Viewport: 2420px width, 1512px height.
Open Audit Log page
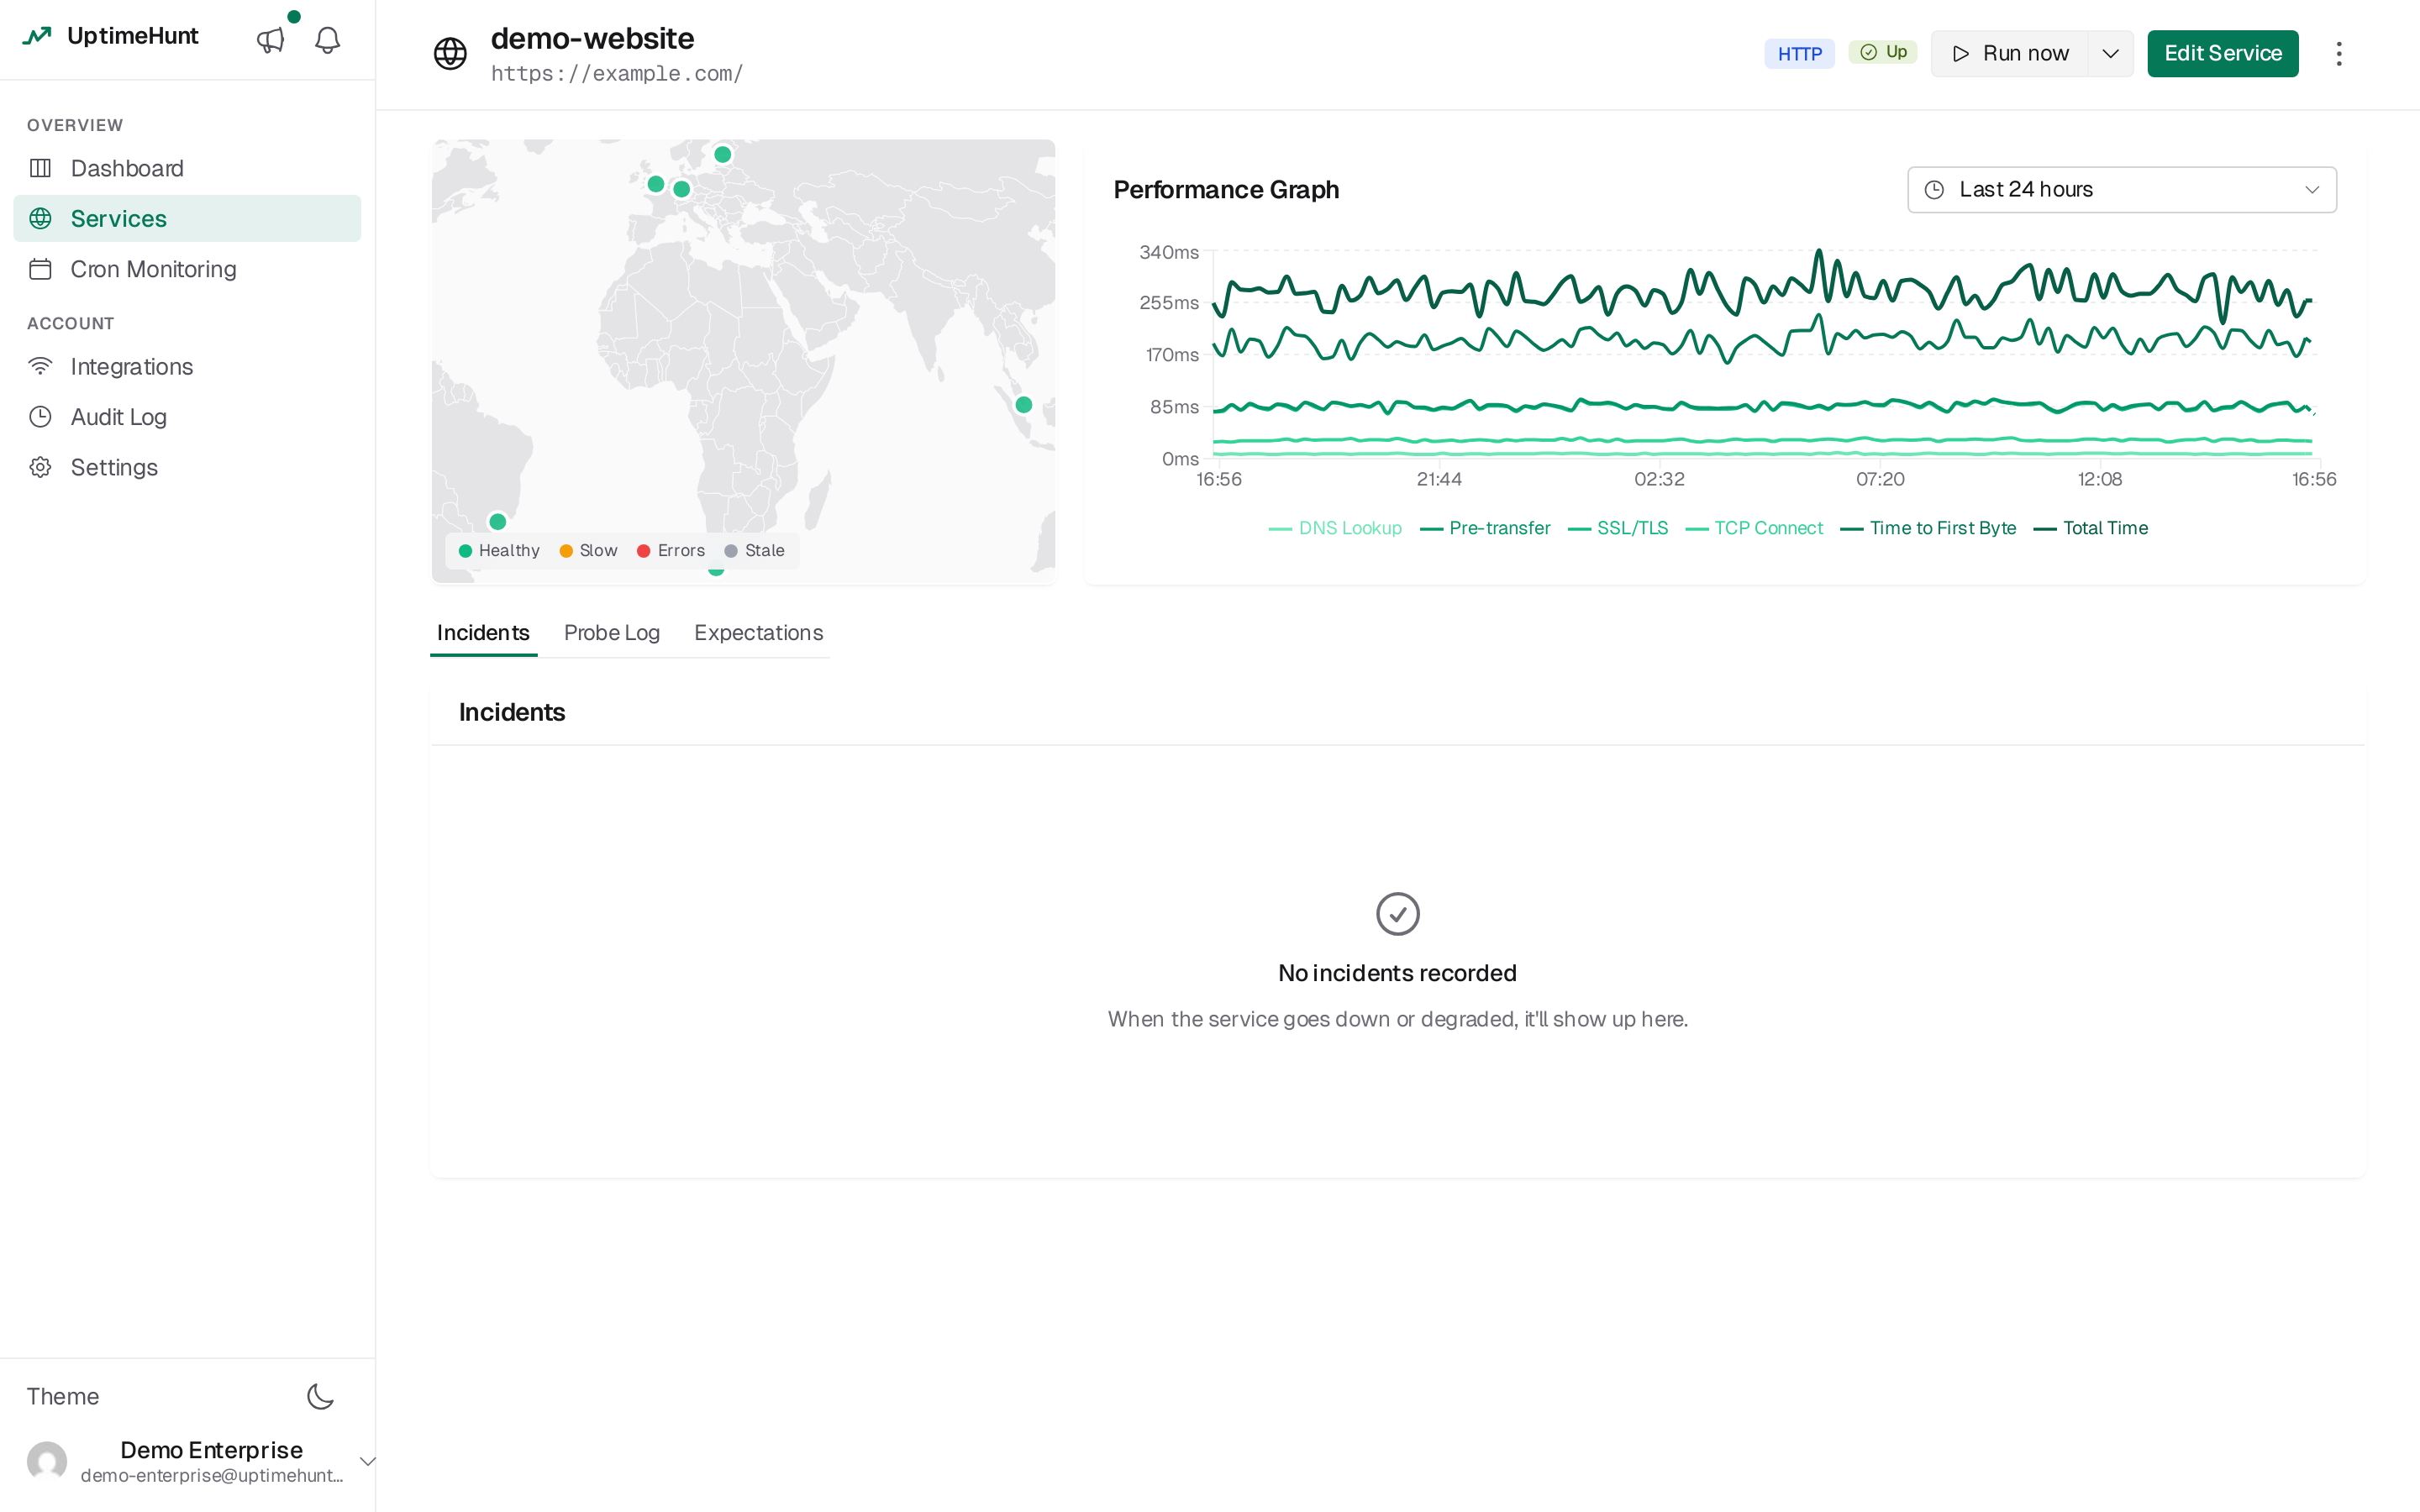coord(187,417)
